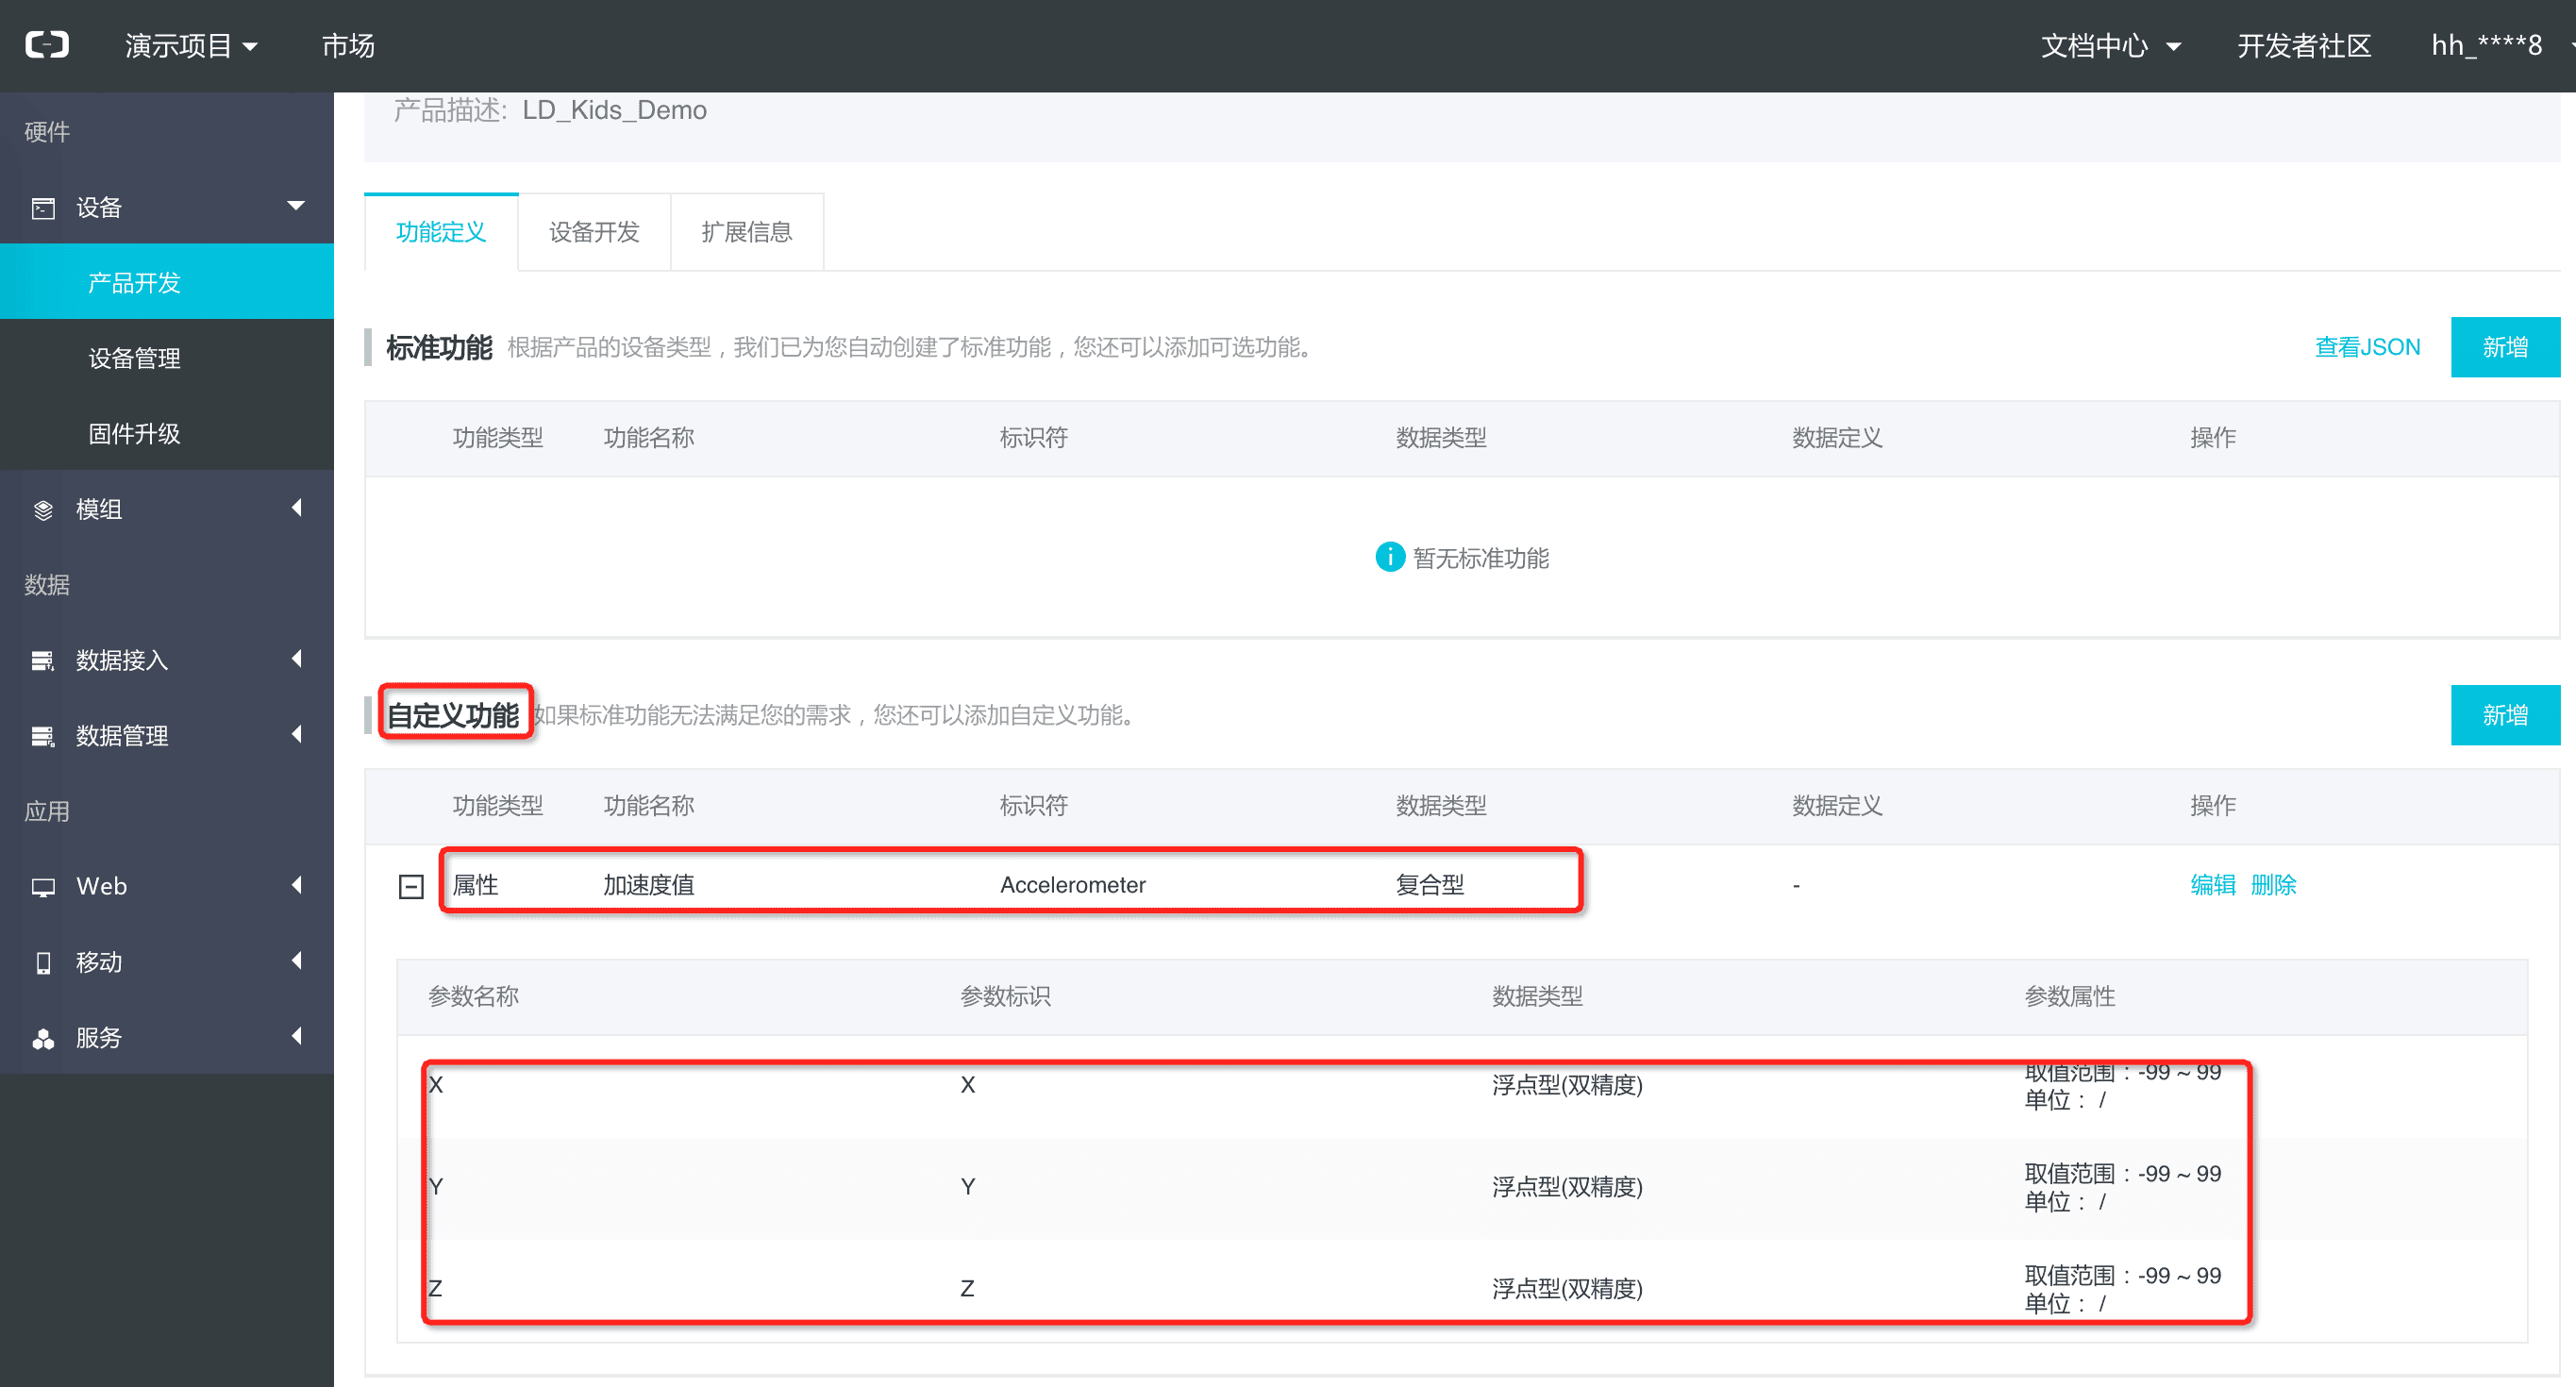Screen dimensions: 2576x1387
Task: Click the 查看JSON link
Action: pos(2367,347)
